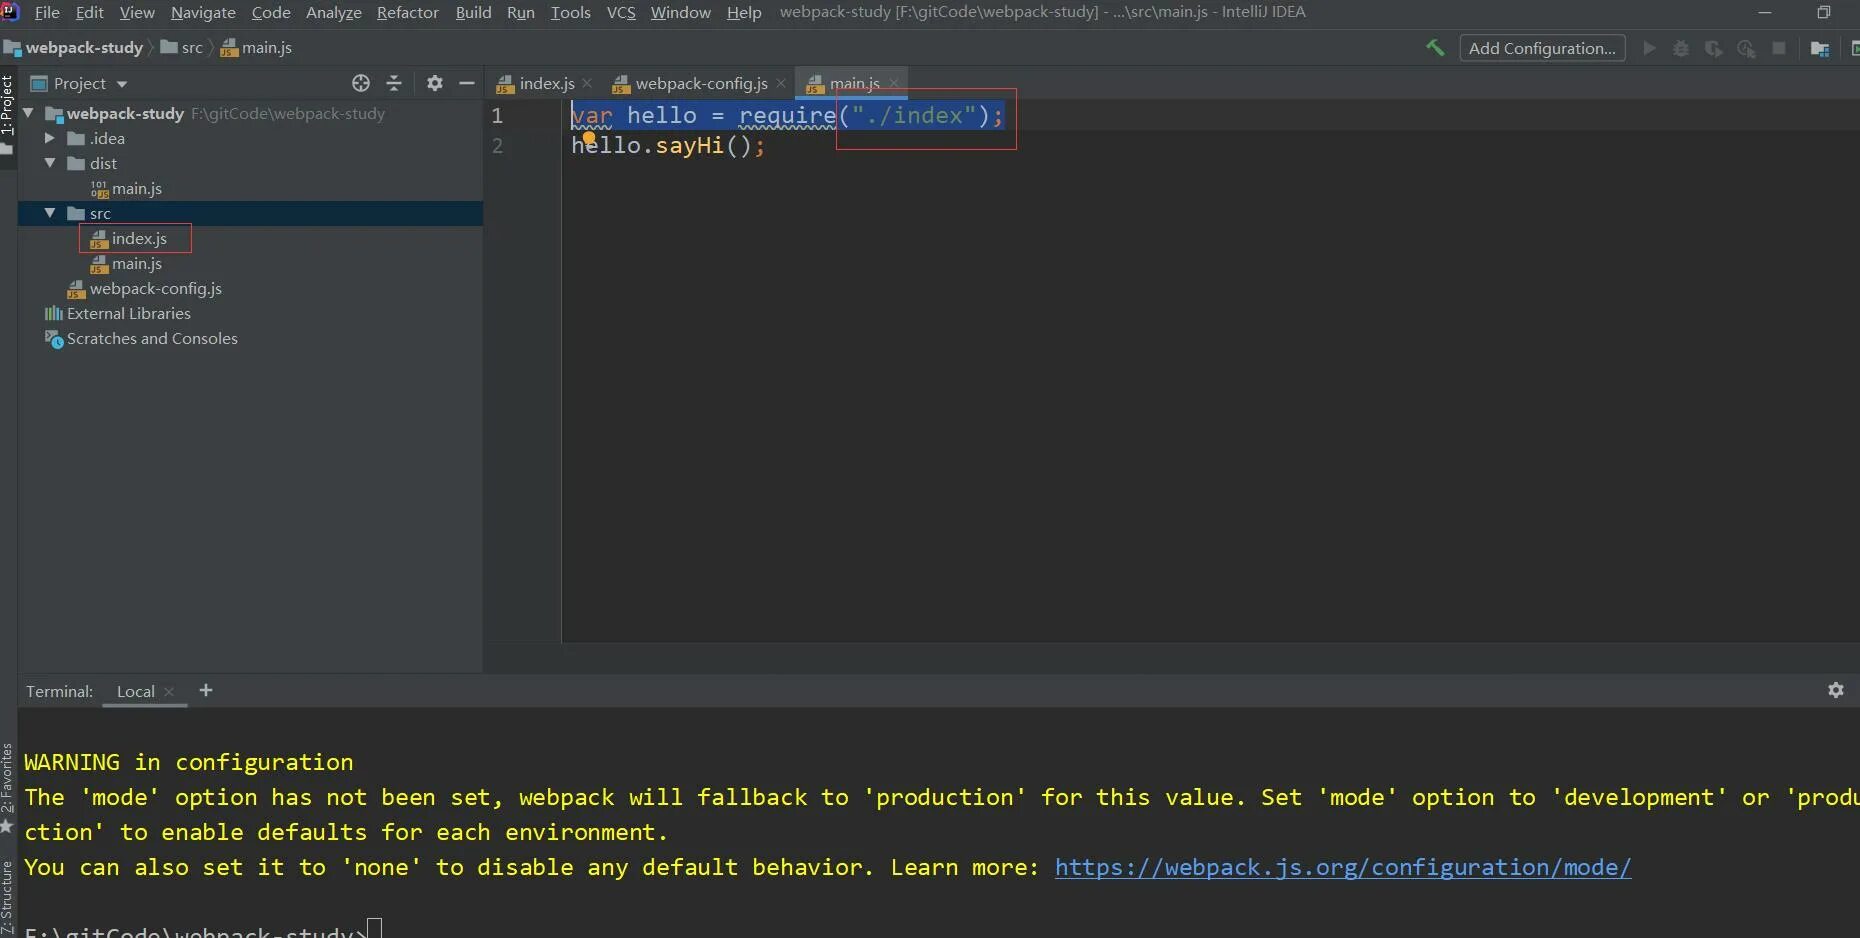Click line number 2 in the gutter
Screen dimensions: 1860x938
(x=497, y=146)
